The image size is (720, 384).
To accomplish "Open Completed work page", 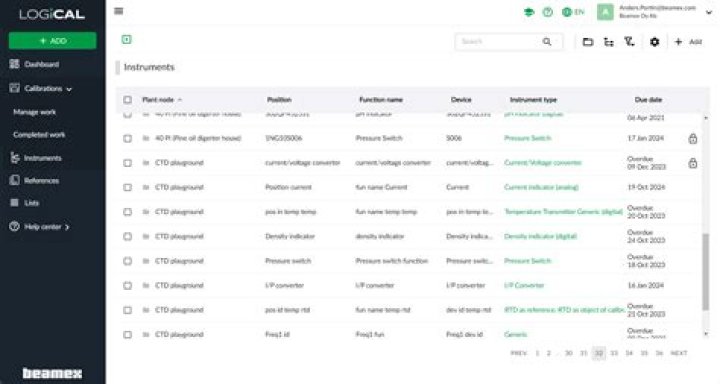I will pos(39,135).
